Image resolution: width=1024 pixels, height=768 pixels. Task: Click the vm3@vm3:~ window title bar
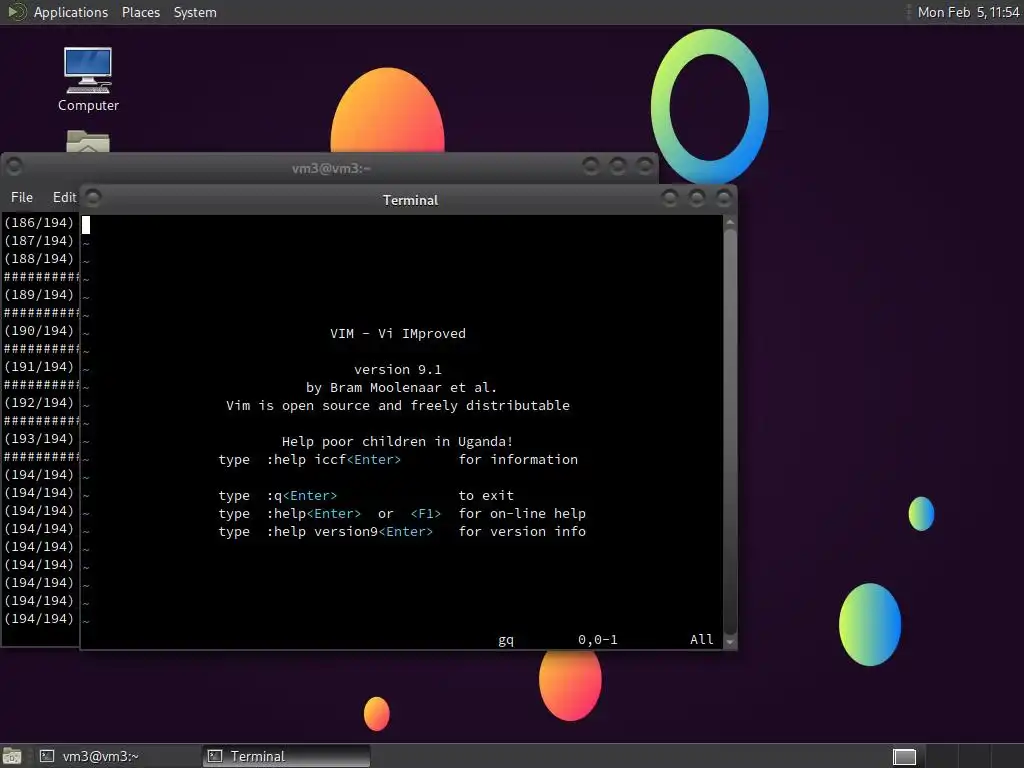coord(331,168)
